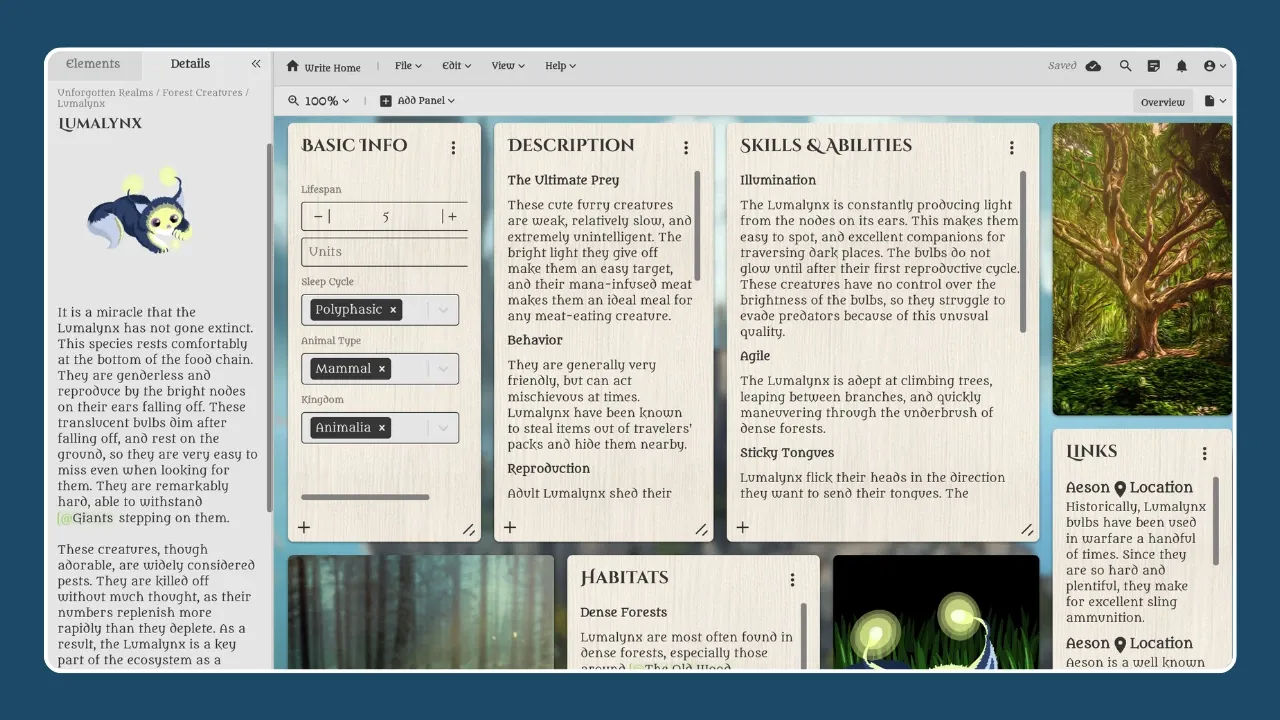Open Unforgotten Realms breadcrumb
Viewport: 1280px width, 720px height.
coord(105,92)
